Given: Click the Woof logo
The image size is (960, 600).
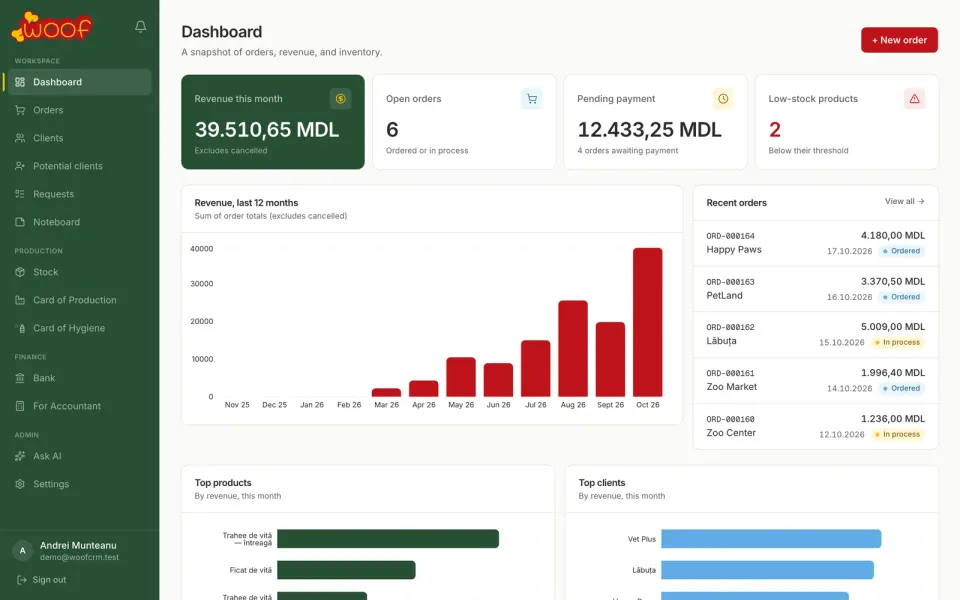Looking at the screenshot, I should [x=52, y=27].
